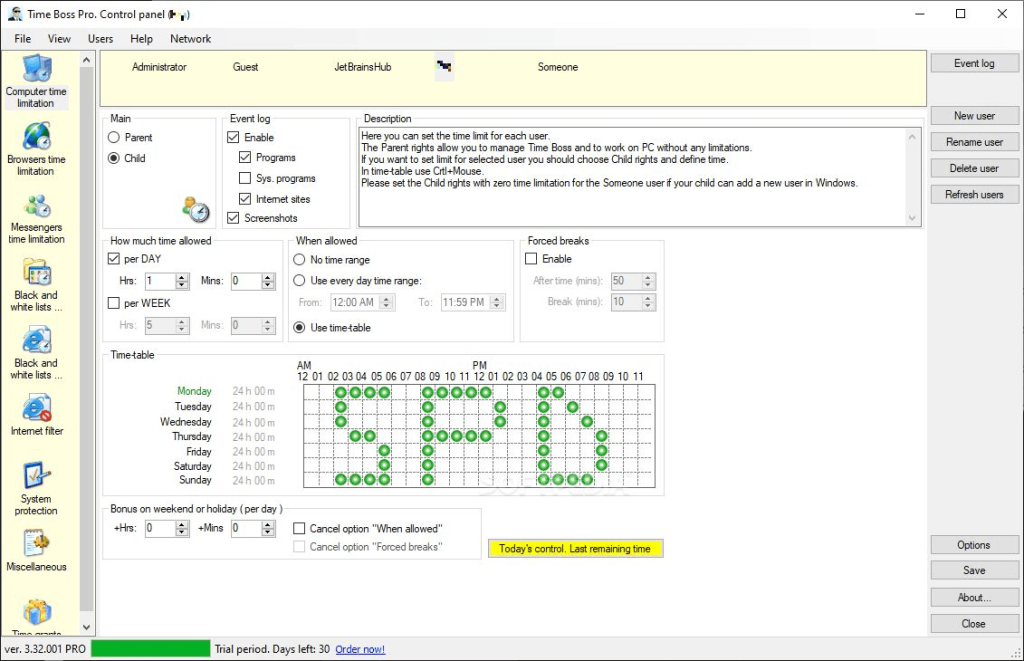Open Messengers time limitation section

coord(37,218)
